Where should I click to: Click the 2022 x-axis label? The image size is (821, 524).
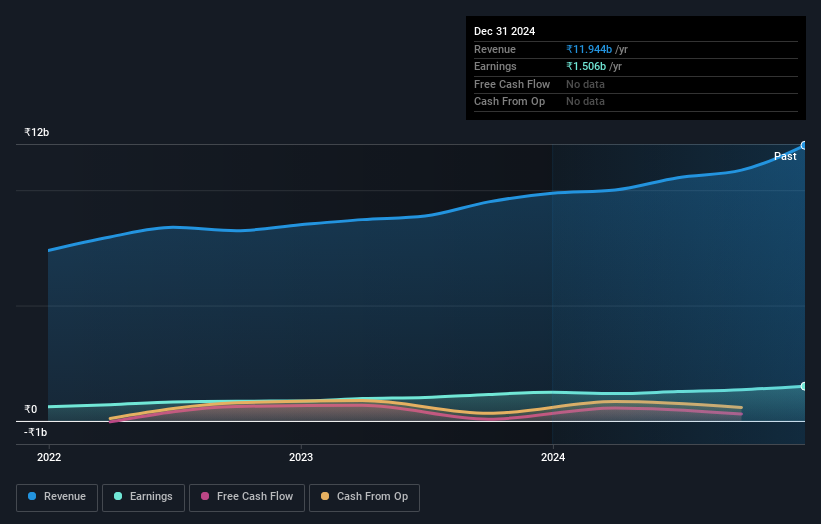pos(49,458)
